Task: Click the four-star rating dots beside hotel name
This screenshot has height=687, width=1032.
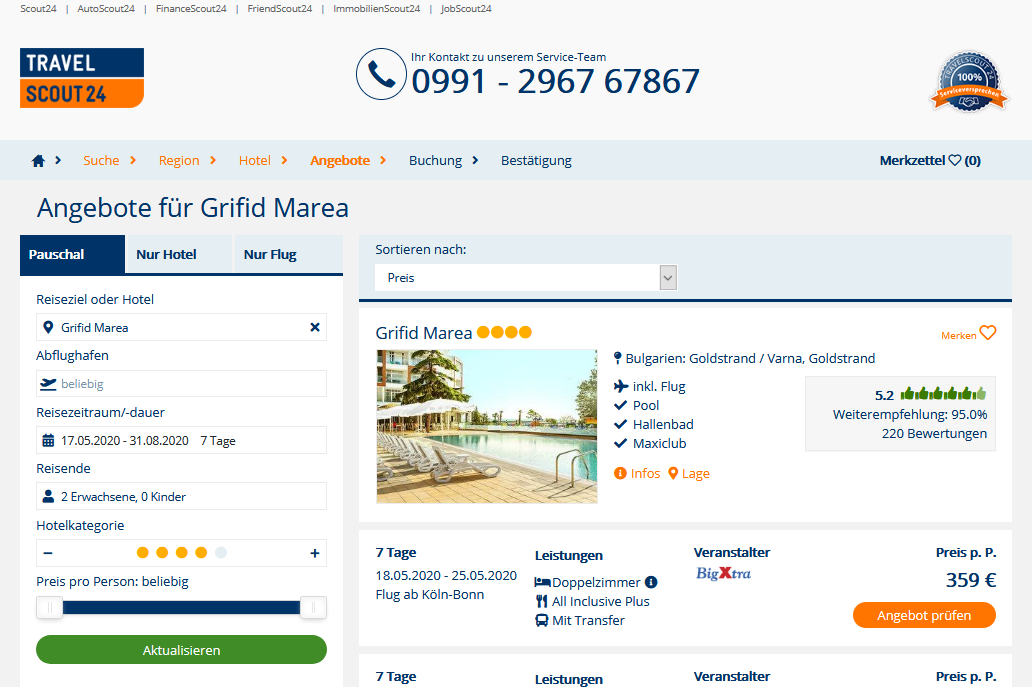Action: click(504, 332)
